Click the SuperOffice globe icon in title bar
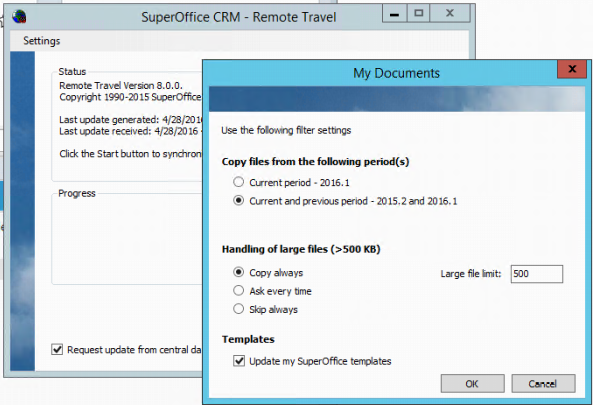 click(x=19, y=17)
